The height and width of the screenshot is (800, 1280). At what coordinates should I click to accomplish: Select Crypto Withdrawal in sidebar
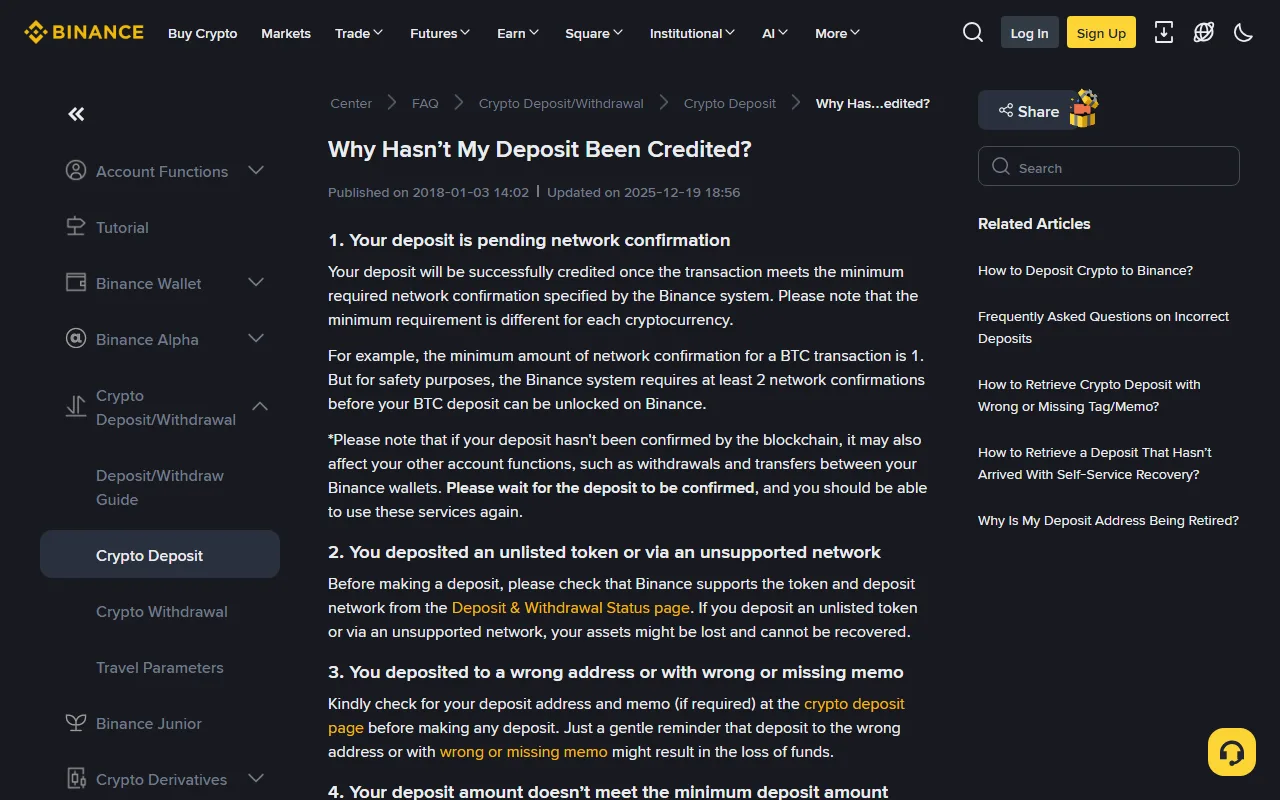click(x=162, y=611)
